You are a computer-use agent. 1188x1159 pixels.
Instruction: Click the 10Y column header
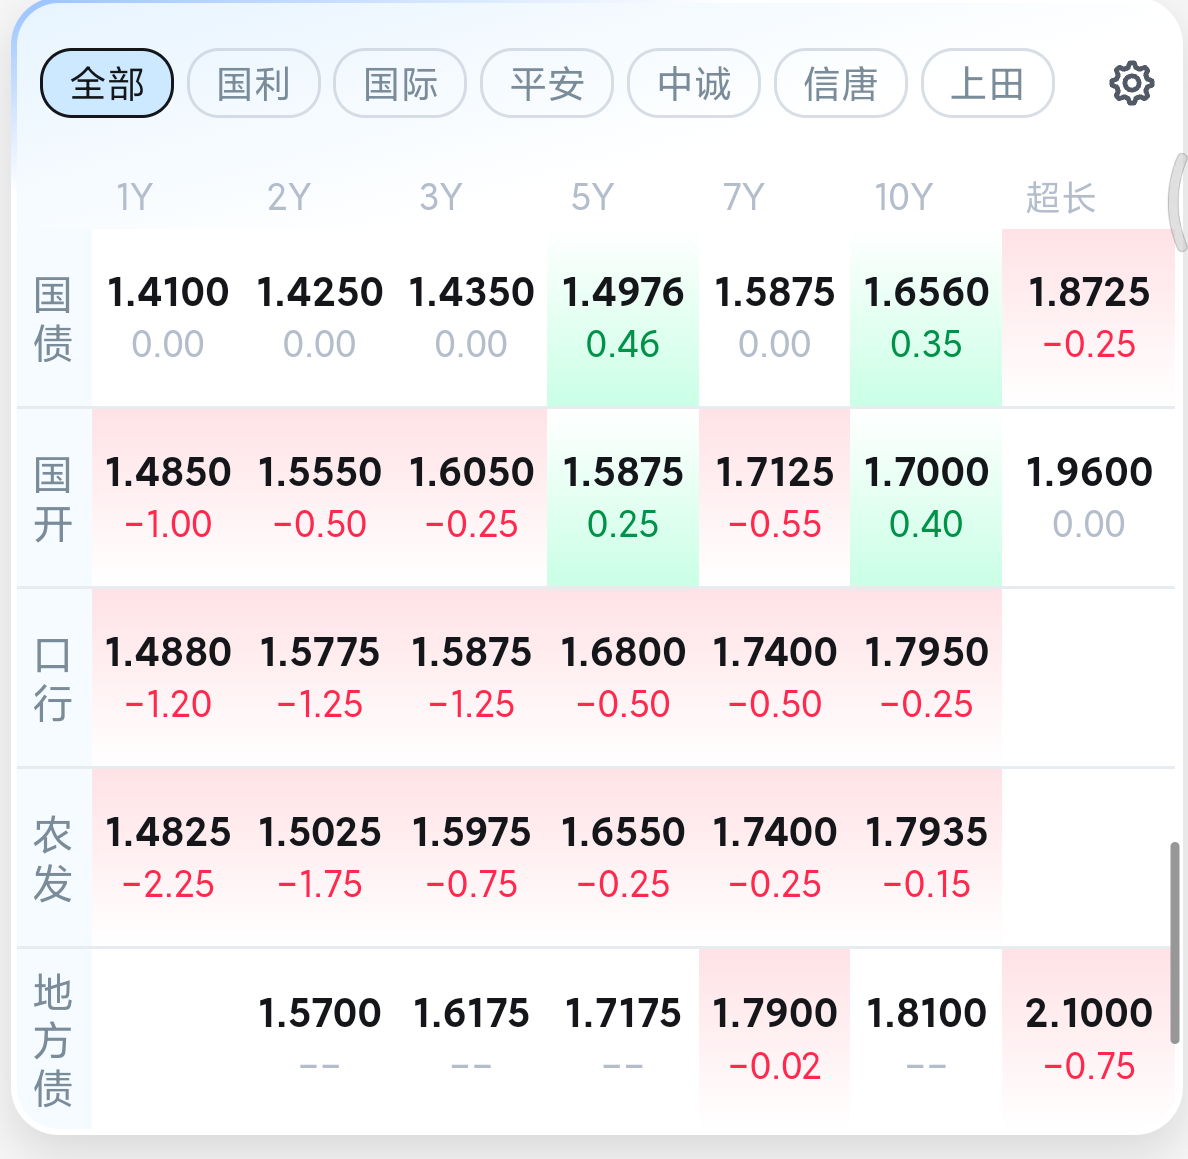point(903,198)
